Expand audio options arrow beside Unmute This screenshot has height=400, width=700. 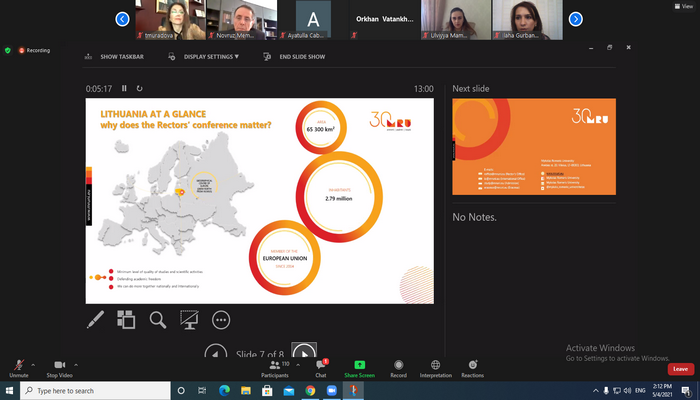pos(33,364)
